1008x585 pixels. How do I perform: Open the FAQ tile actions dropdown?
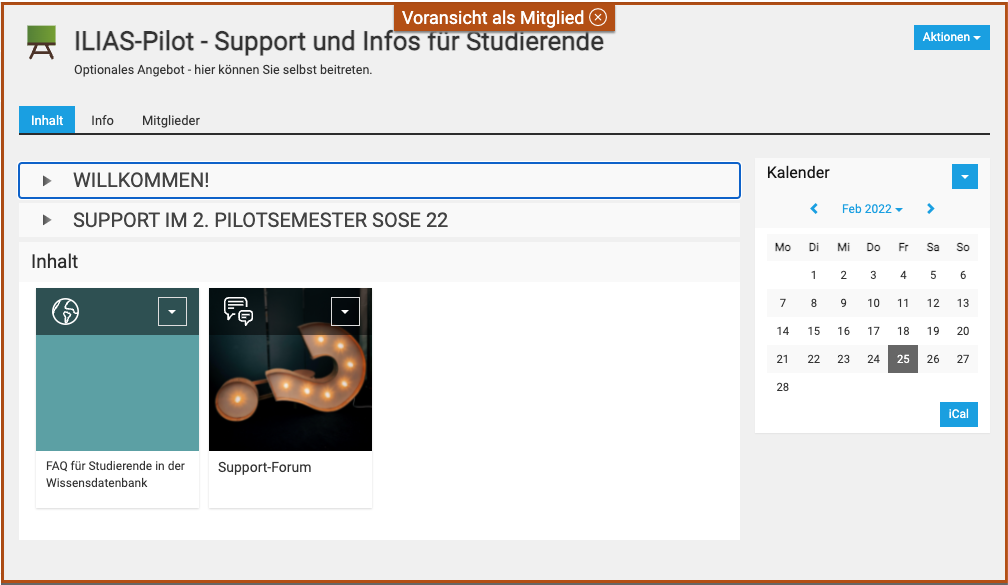pos(172,312)
